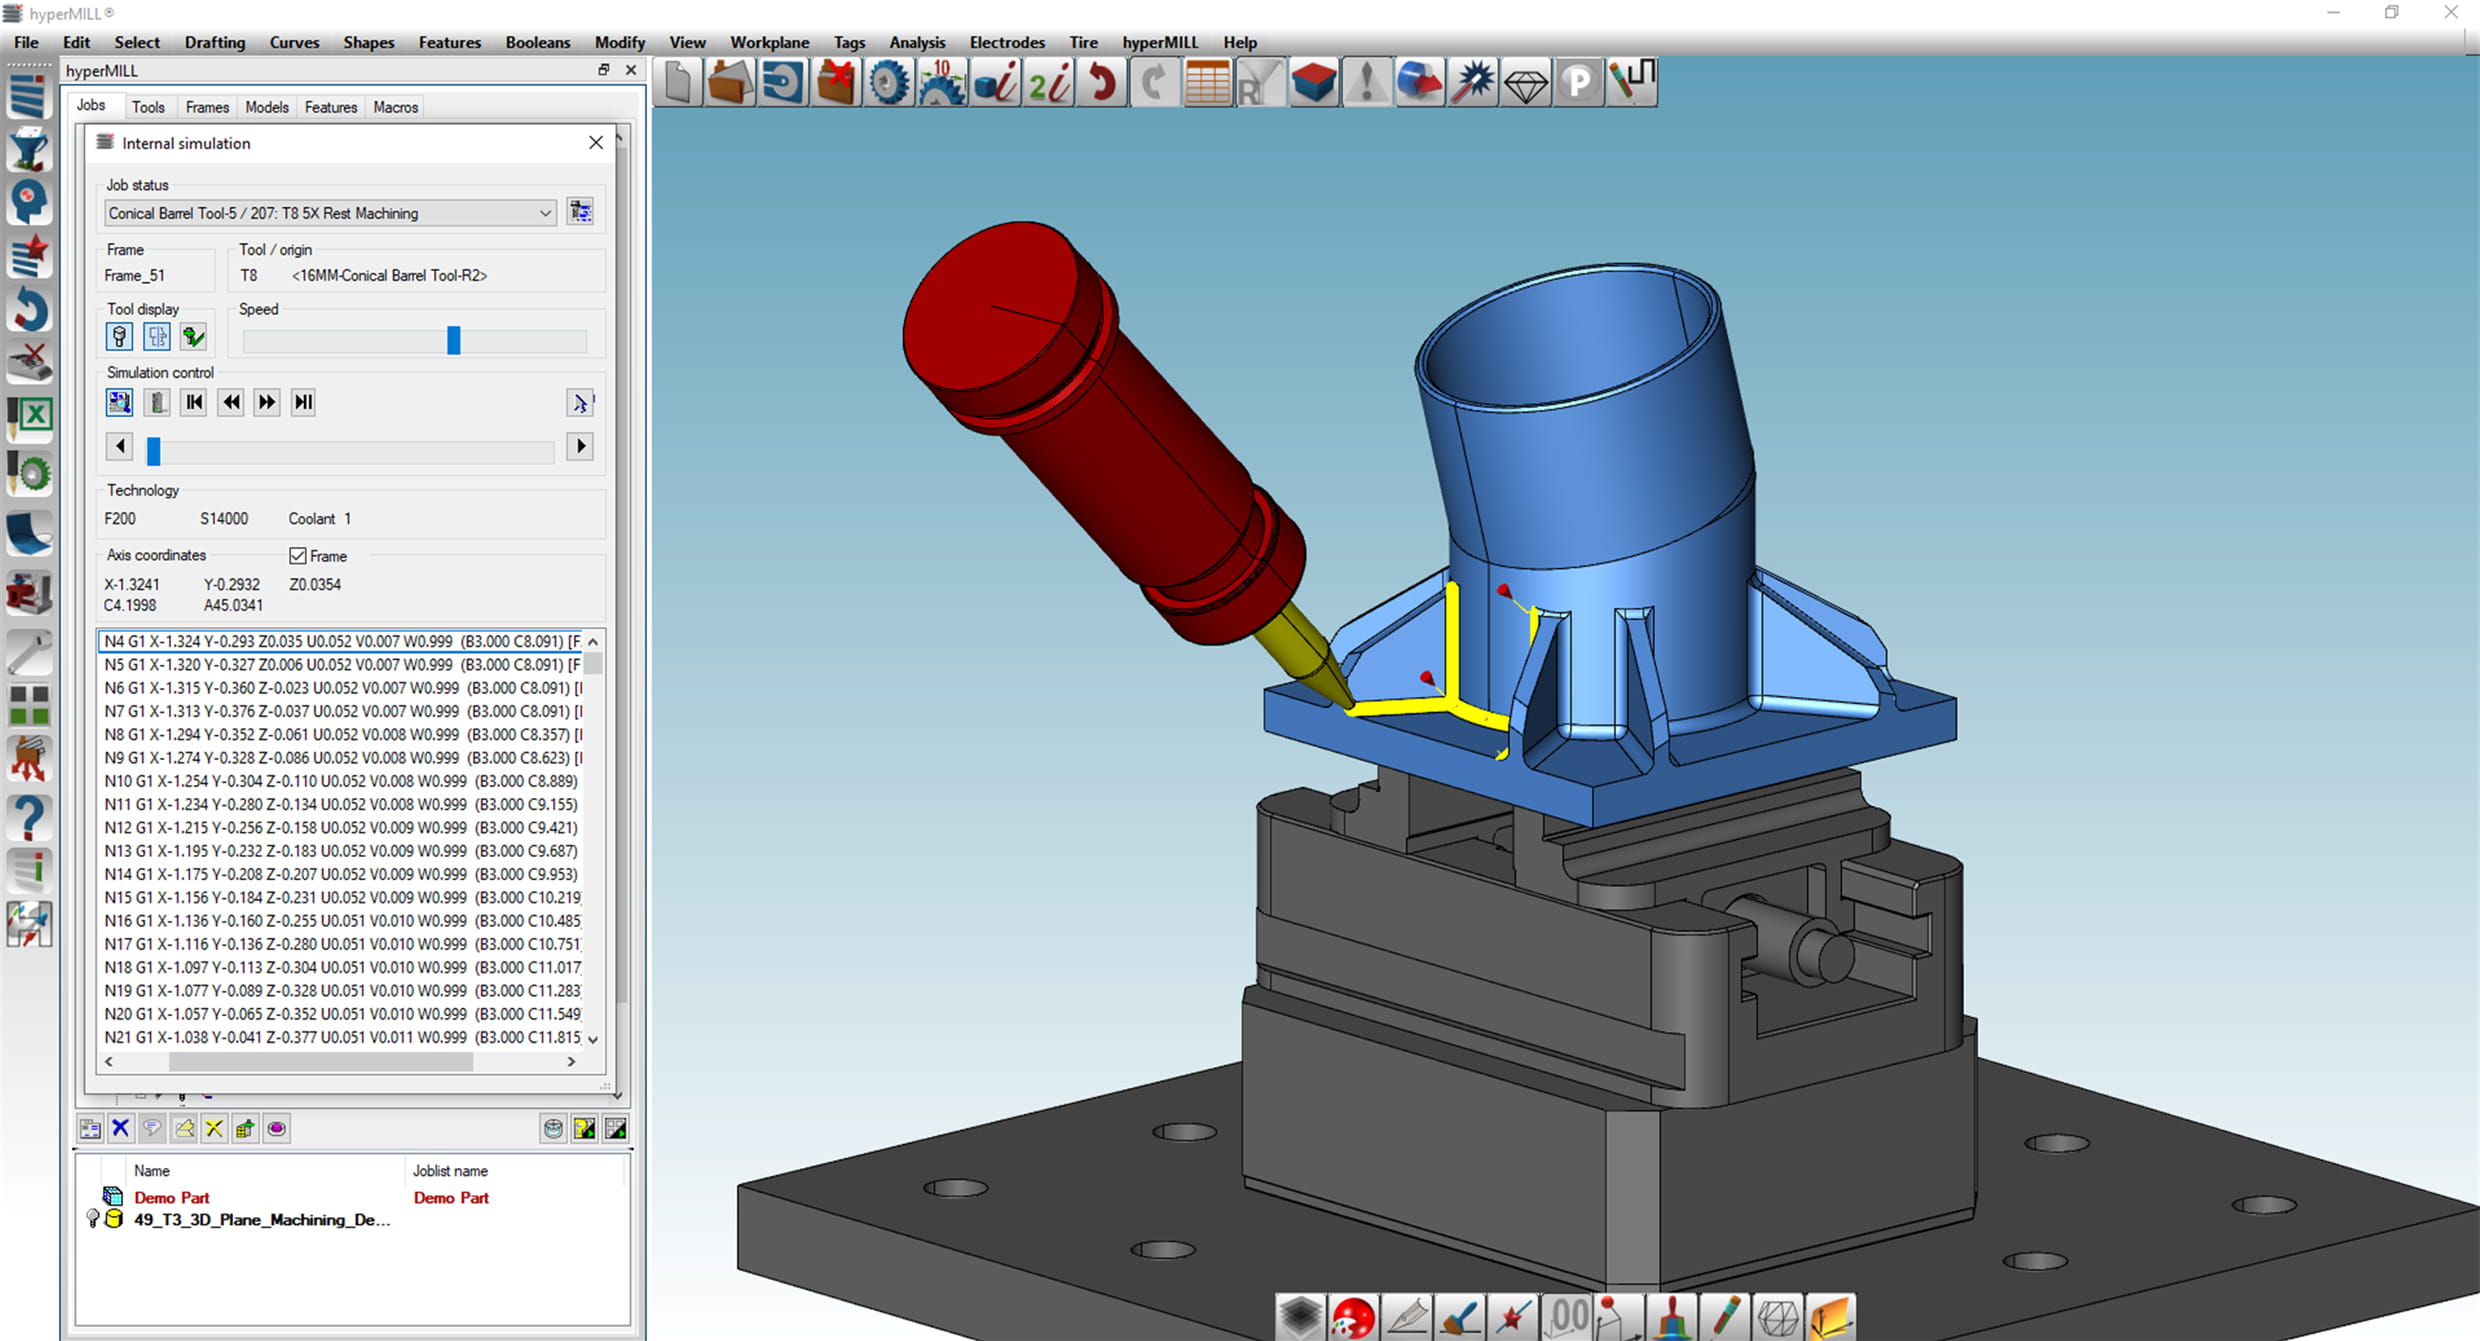This screenshot has height=1341, width=2480.
Task: Click the green 2i info icon
Action: coord(1048,82)
